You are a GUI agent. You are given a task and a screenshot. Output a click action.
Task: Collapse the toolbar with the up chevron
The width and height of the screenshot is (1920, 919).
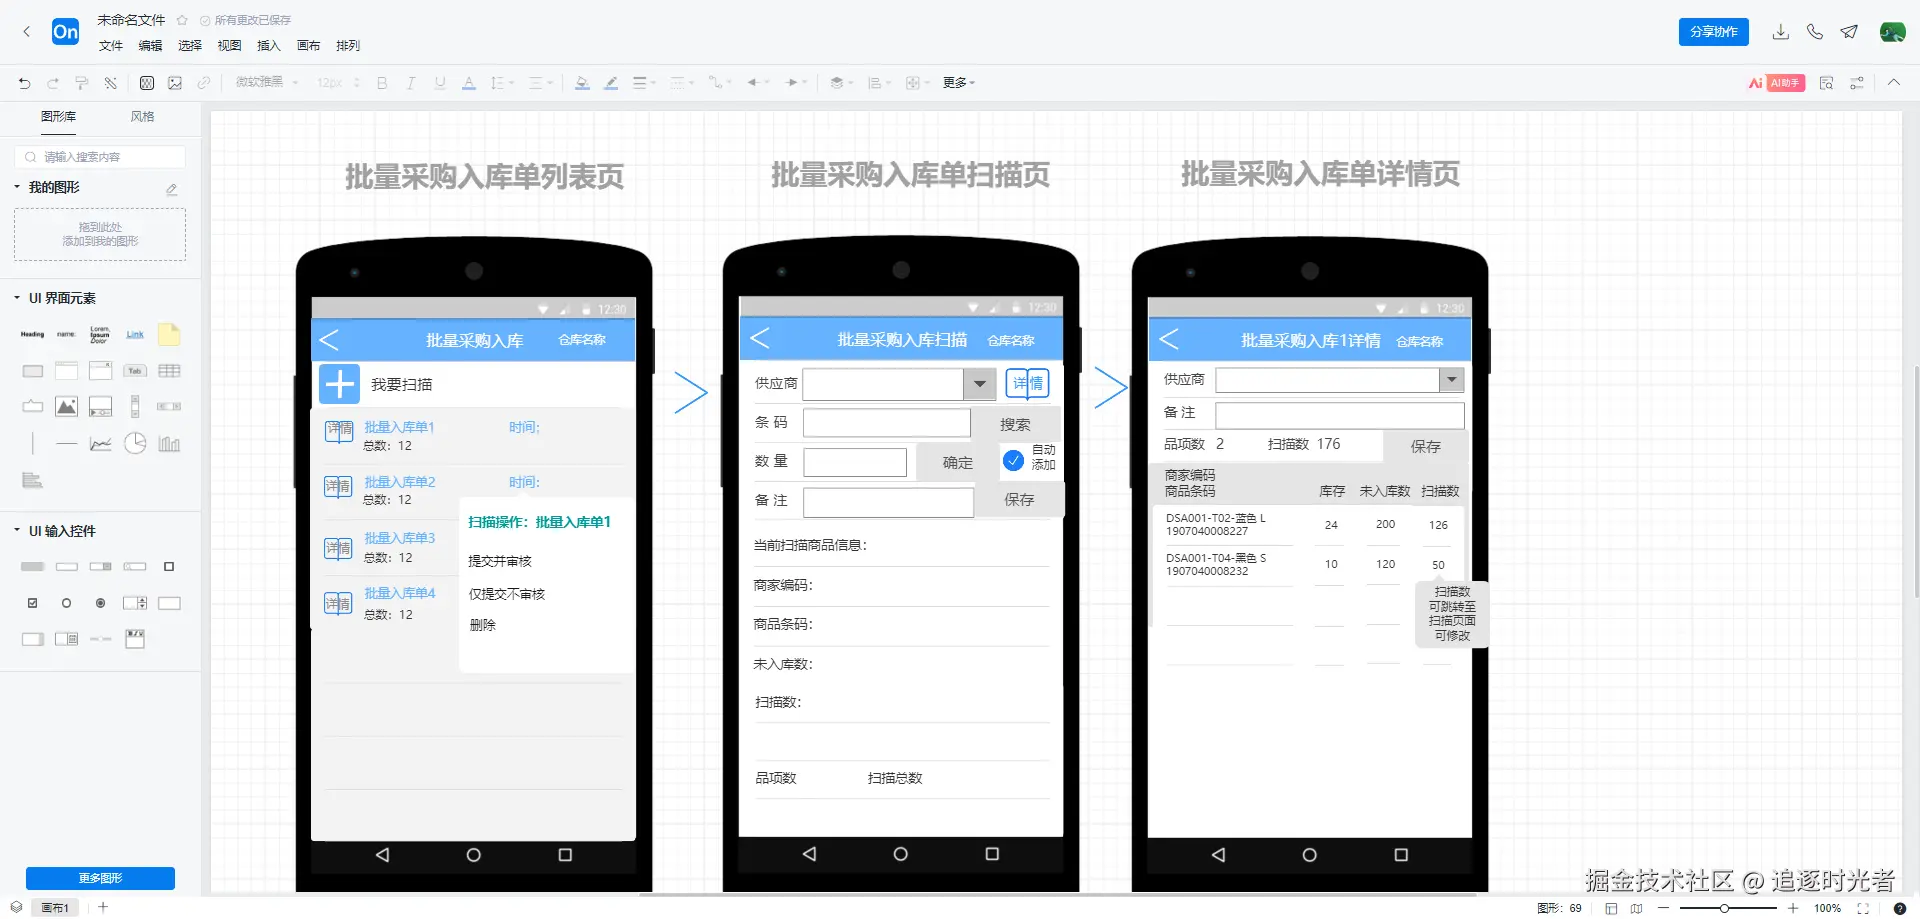(x=1894, y=83)
